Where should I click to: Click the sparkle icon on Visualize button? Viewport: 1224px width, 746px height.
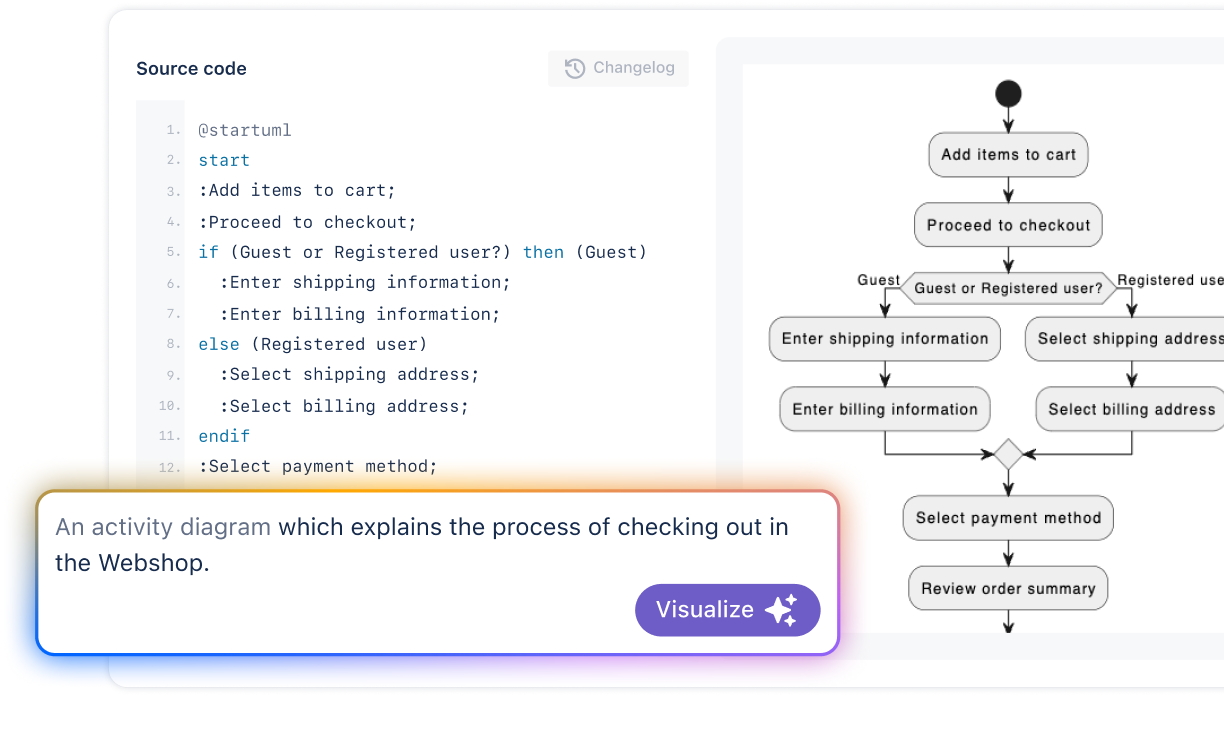[781, 610]
